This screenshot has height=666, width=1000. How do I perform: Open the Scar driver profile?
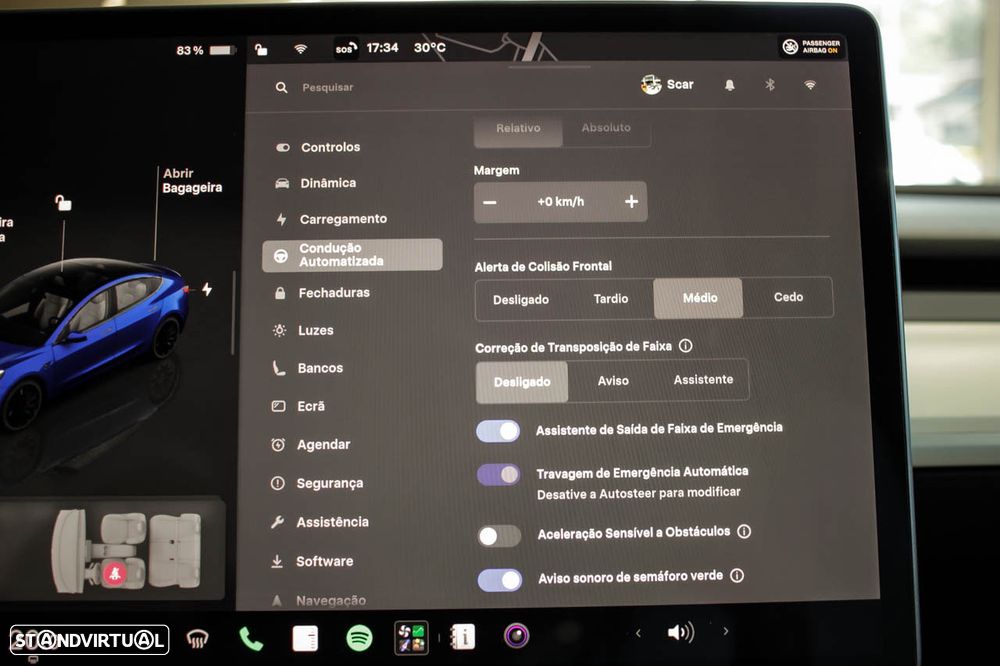coord(666,84)
